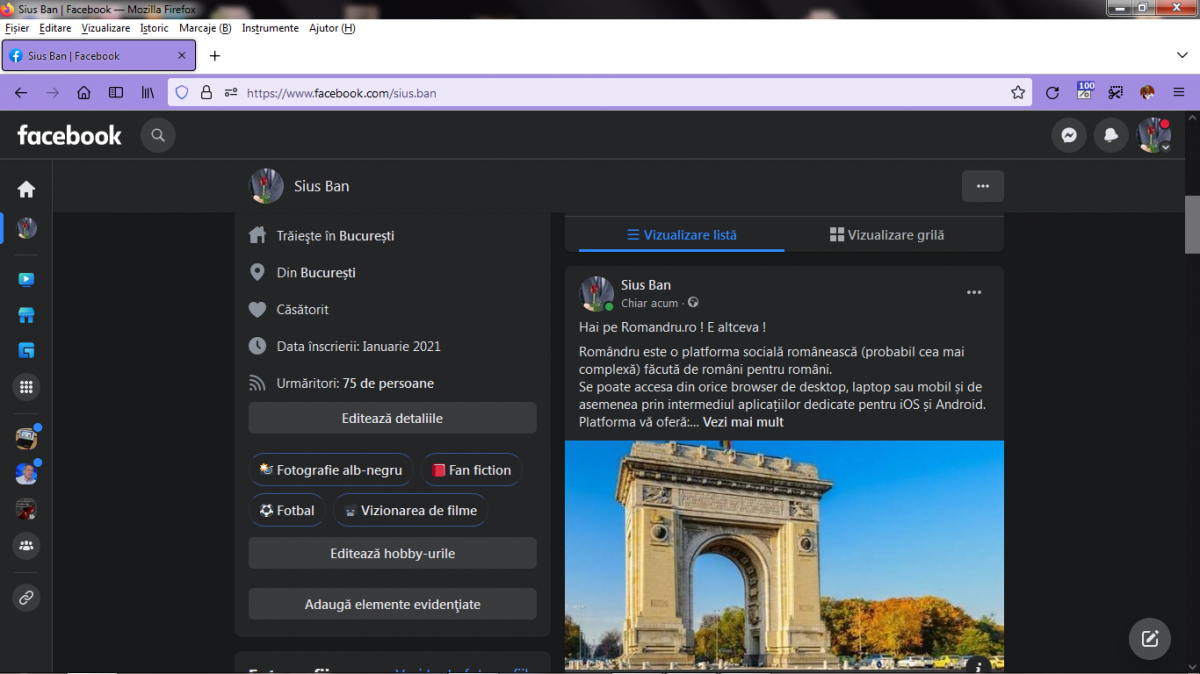The height and width of the screenshot is (674, 1200).
Task: Open the Messenger chat icon
Action: click(1069, 135)
